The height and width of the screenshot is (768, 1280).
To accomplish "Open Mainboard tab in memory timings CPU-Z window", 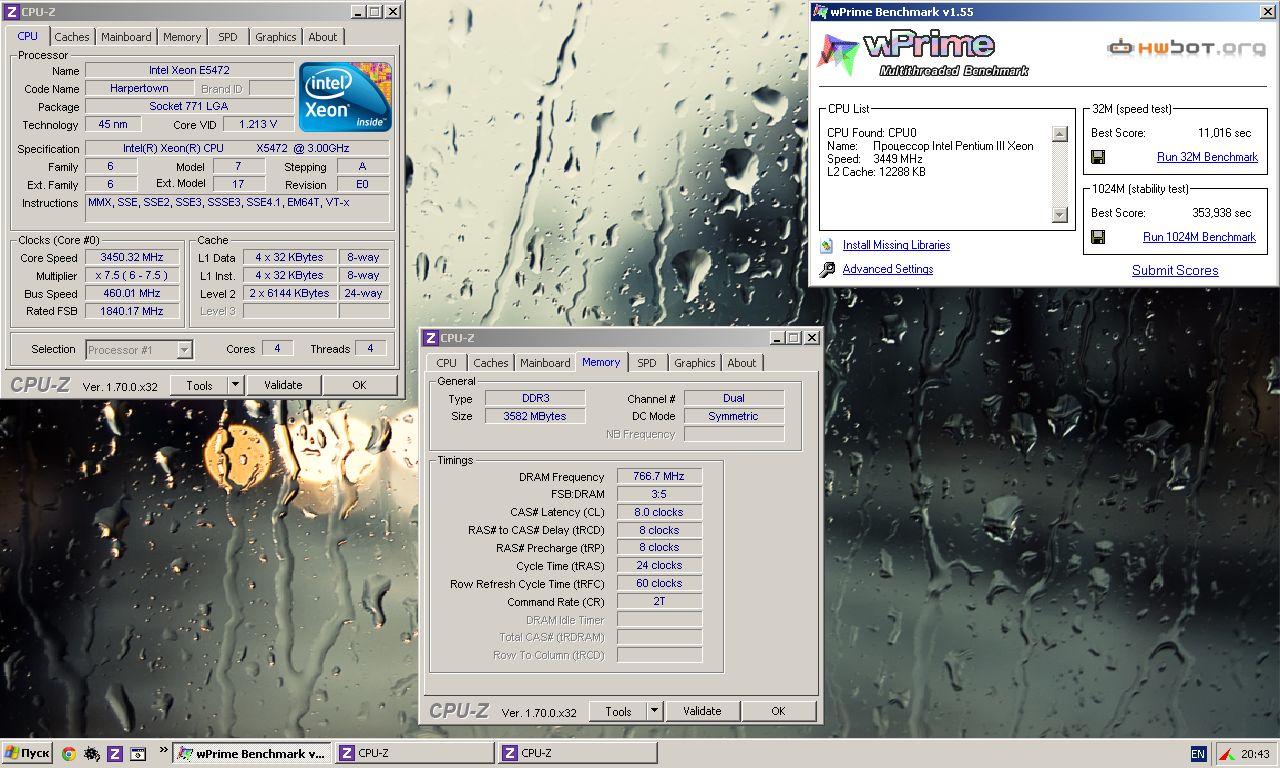I will click(545, 363).
